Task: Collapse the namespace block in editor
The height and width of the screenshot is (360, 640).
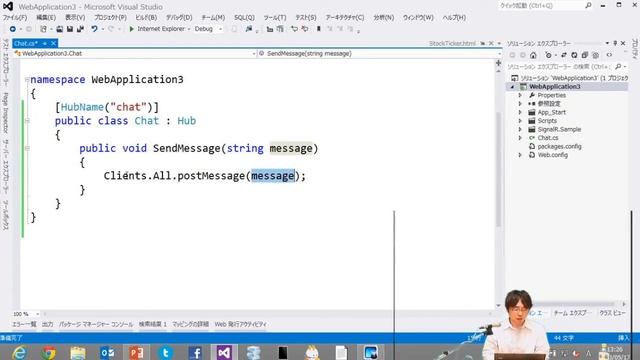Action: (x=27, y=80)
